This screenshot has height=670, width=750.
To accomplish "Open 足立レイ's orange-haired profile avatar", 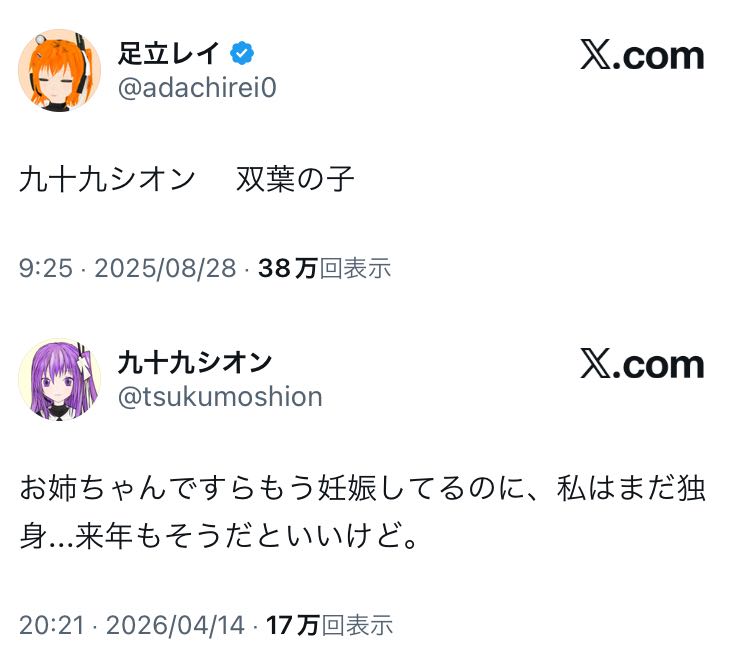I will click(x=60, y=69).
